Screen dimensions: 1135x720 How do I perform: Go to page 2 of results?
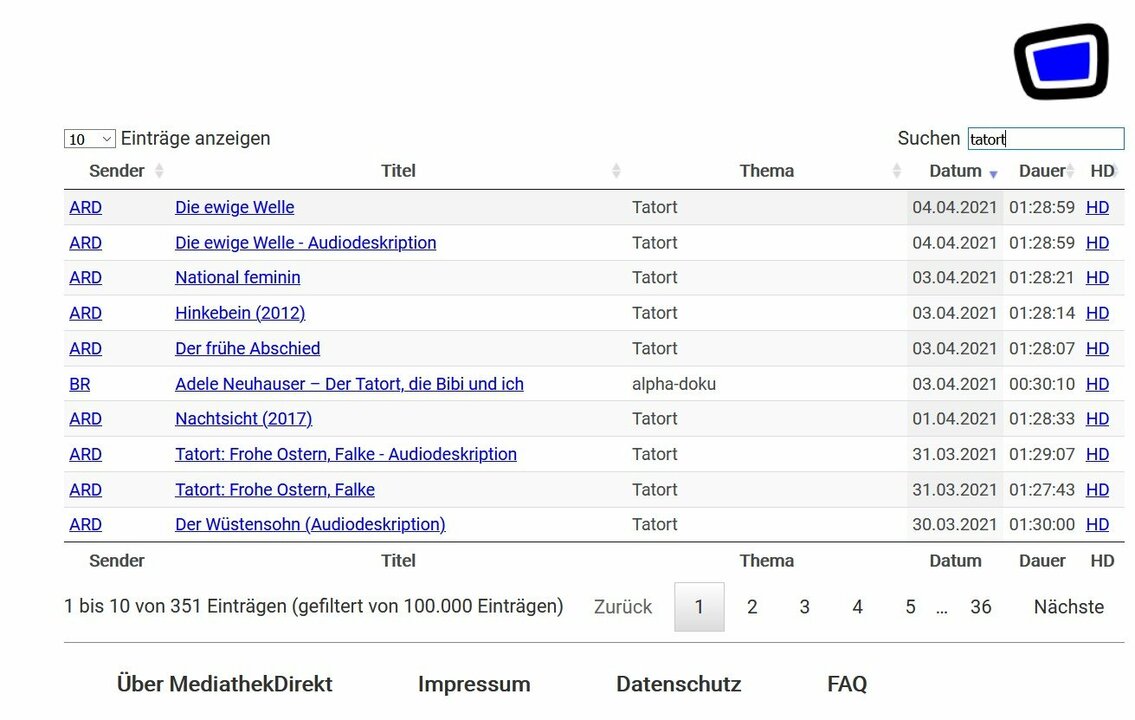[752, 606]
